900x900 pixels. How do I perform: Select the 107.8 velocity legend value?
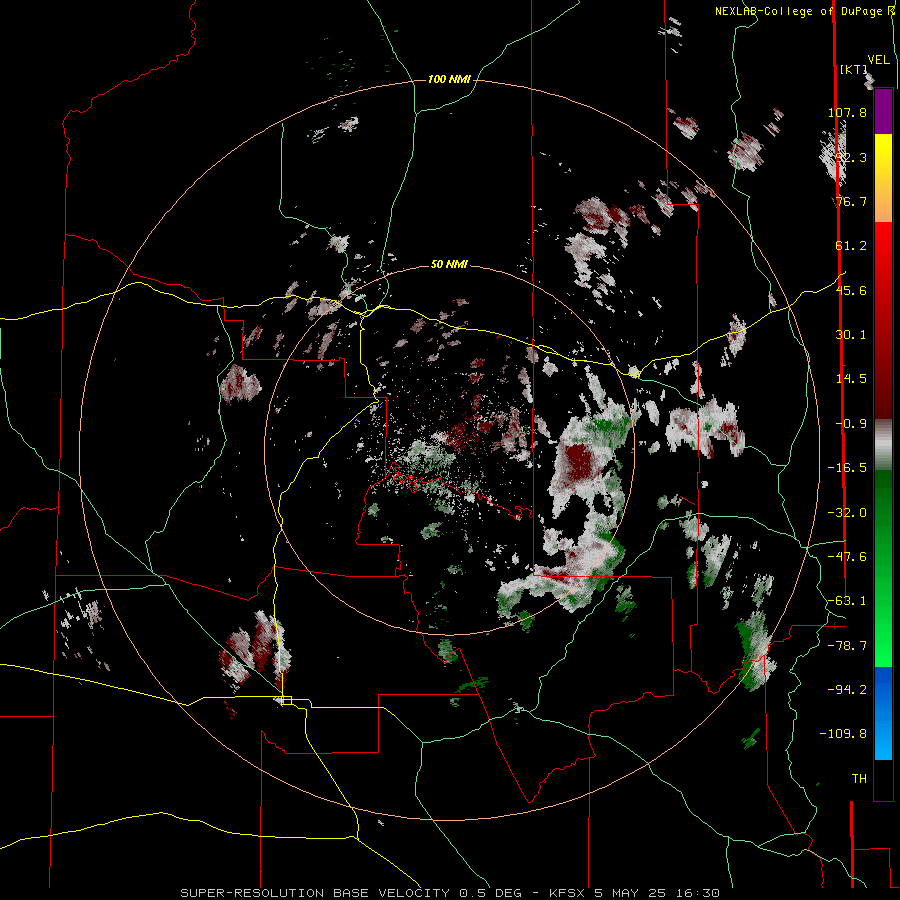[x=847, y=112]
